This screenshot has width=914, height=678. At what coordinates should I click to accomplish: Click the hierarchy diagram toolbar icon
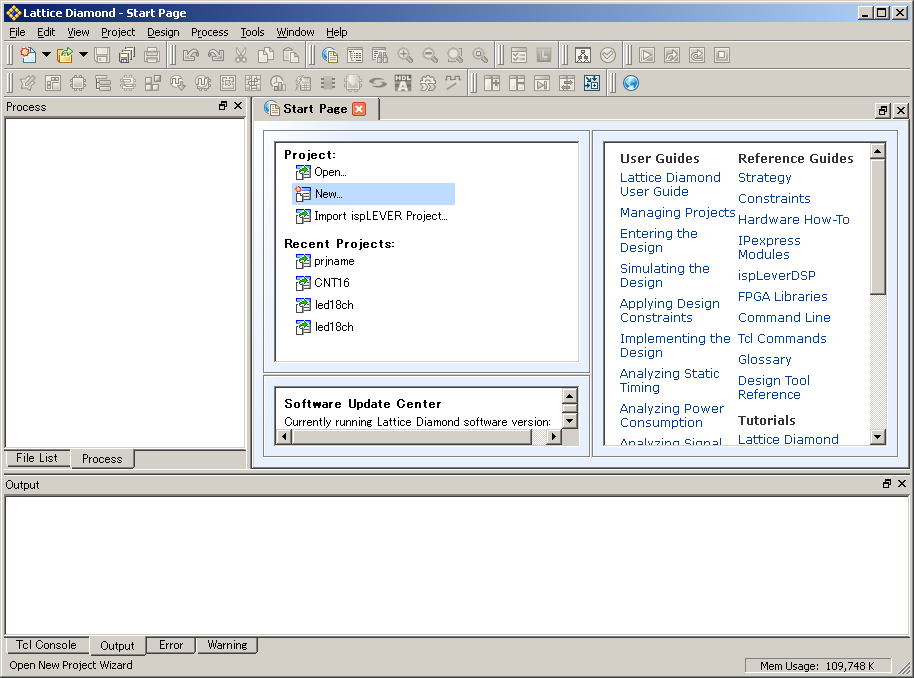tap(583, 55)
